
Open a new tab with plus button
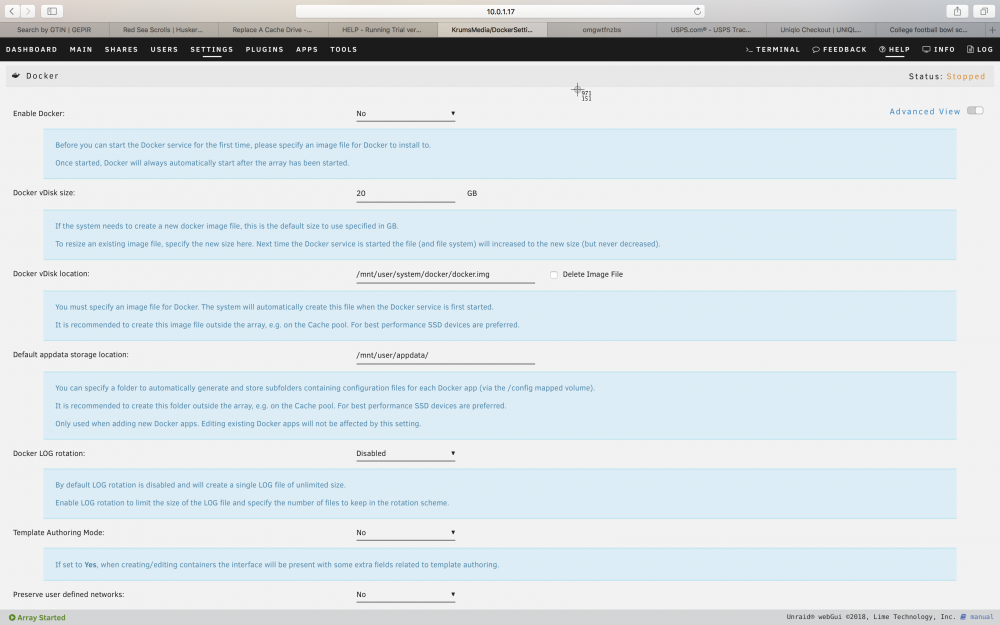click(992, 29)
